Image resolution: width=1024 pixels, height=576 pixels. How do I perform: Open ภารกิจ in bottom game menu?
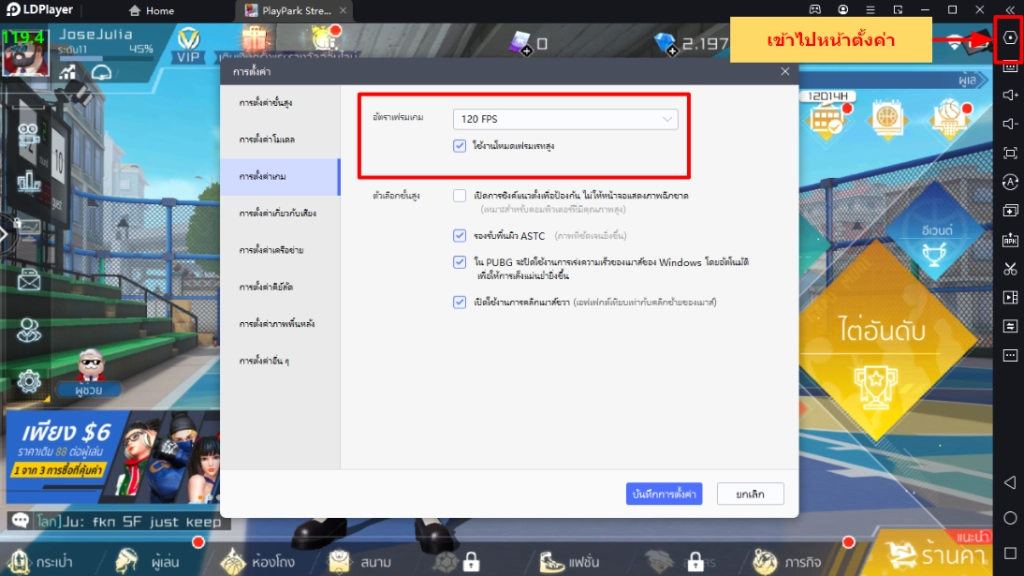[x=787, y=561]
